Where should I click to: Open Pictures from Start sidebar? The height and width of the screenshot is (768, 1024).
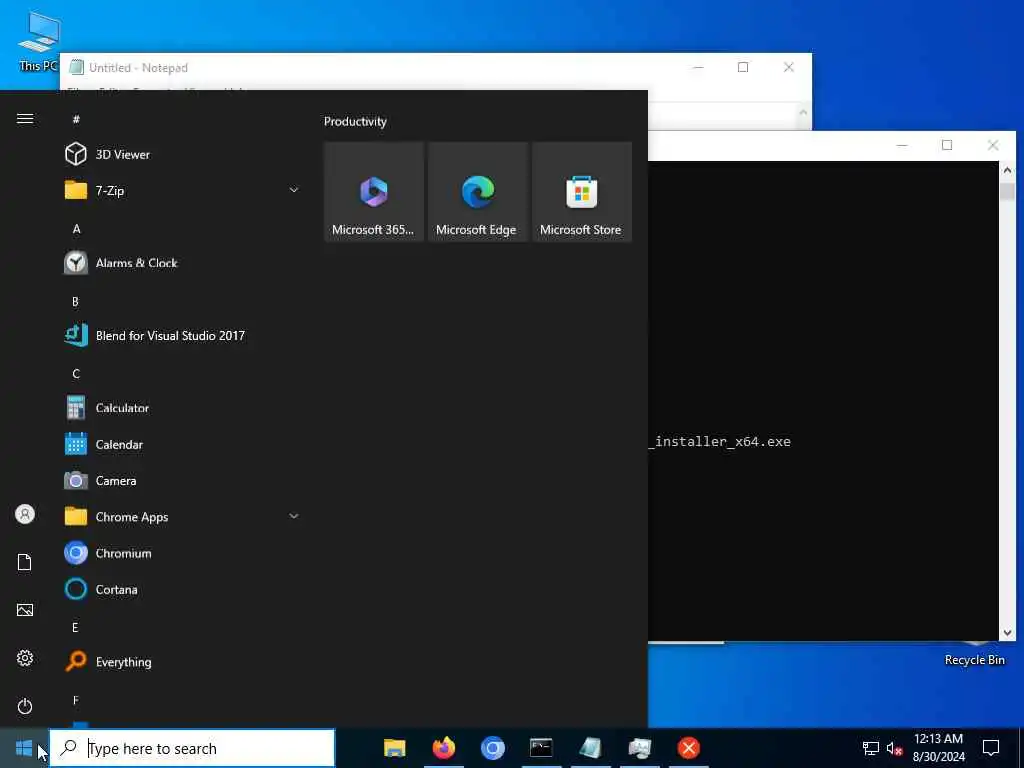(25, 610)
